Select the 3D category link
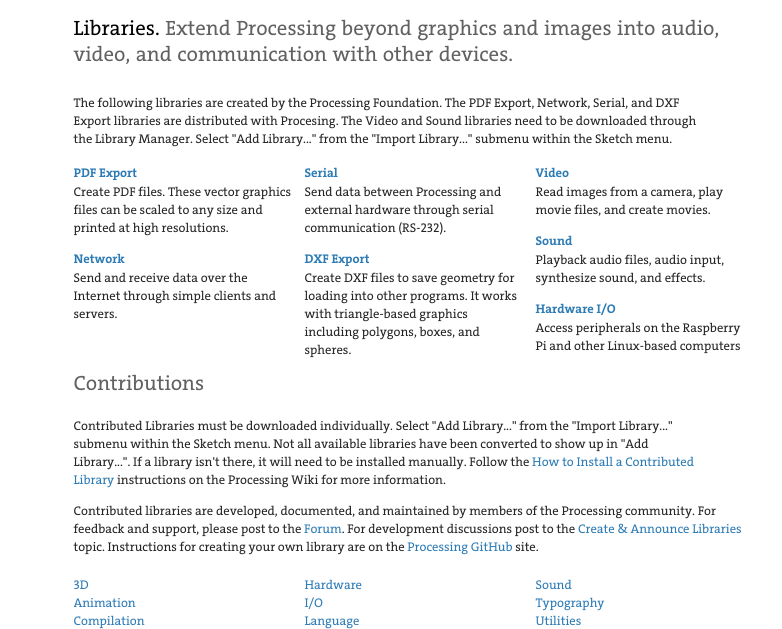Image resolution: width=782 pixels, height=629 pixels. (x=81, y=585)
